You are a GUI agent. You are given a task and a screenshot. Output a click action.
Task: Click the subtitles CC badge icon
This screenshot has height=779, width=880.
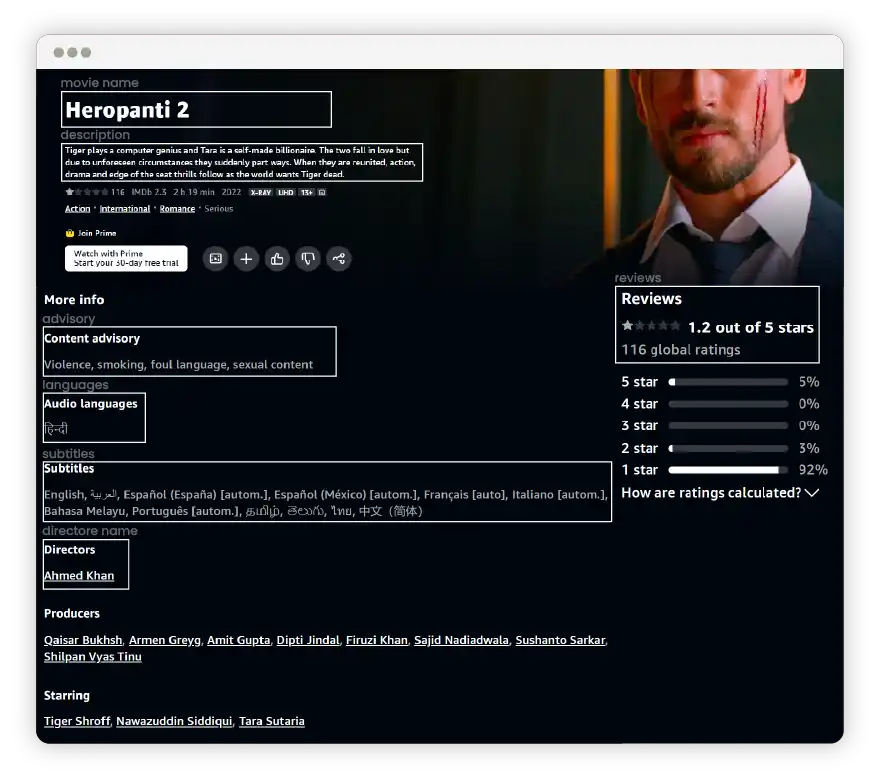[322, 193]
